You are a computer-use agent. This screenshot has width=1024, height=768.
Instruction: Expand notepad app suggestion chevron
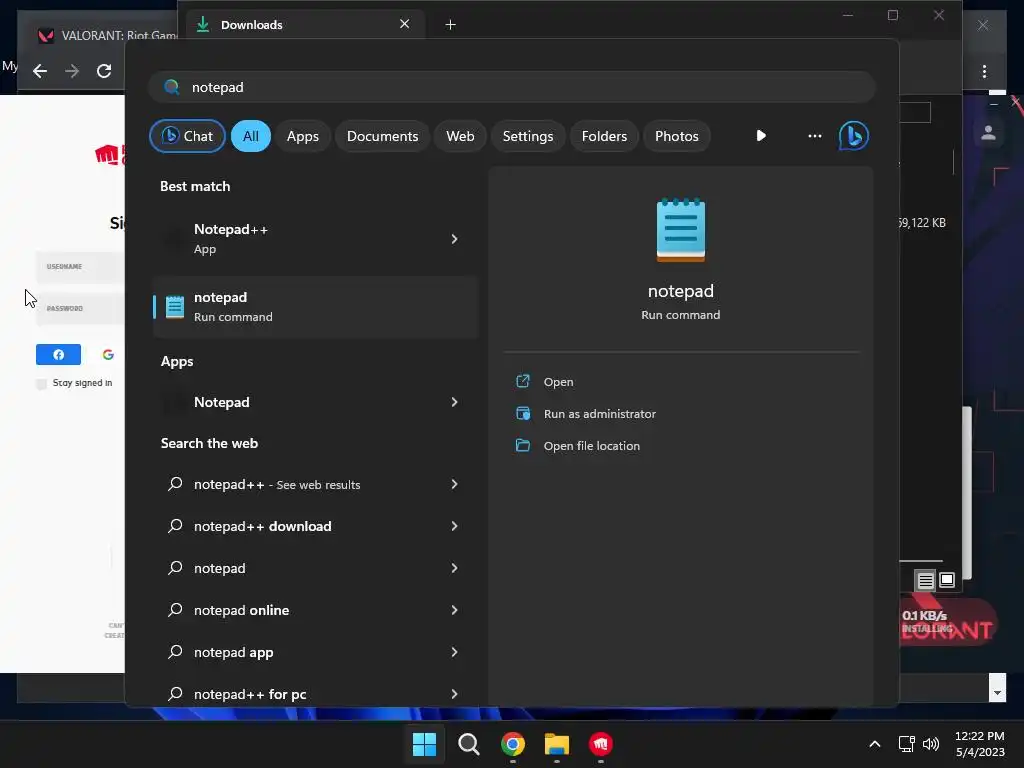tap(455, 652)
